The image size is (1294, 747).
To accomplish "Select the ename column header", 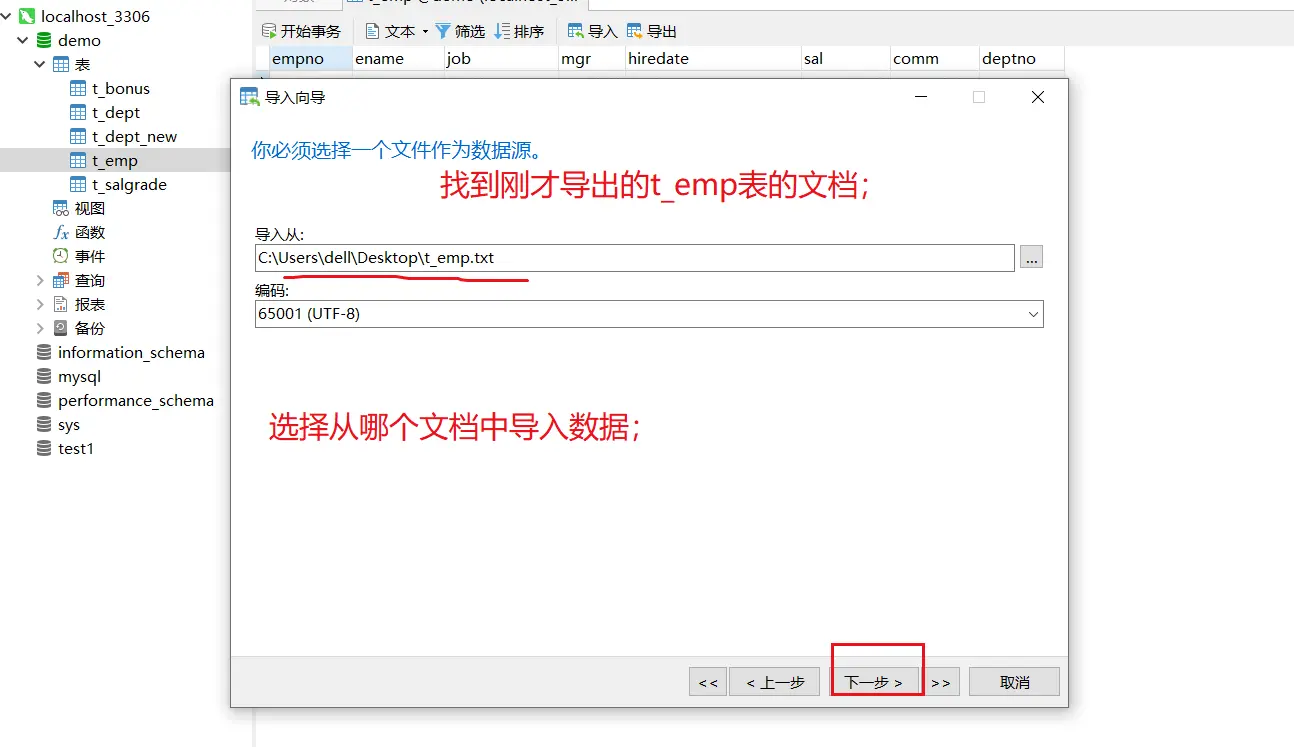I will pyautogui.click(x=399, y=59).
